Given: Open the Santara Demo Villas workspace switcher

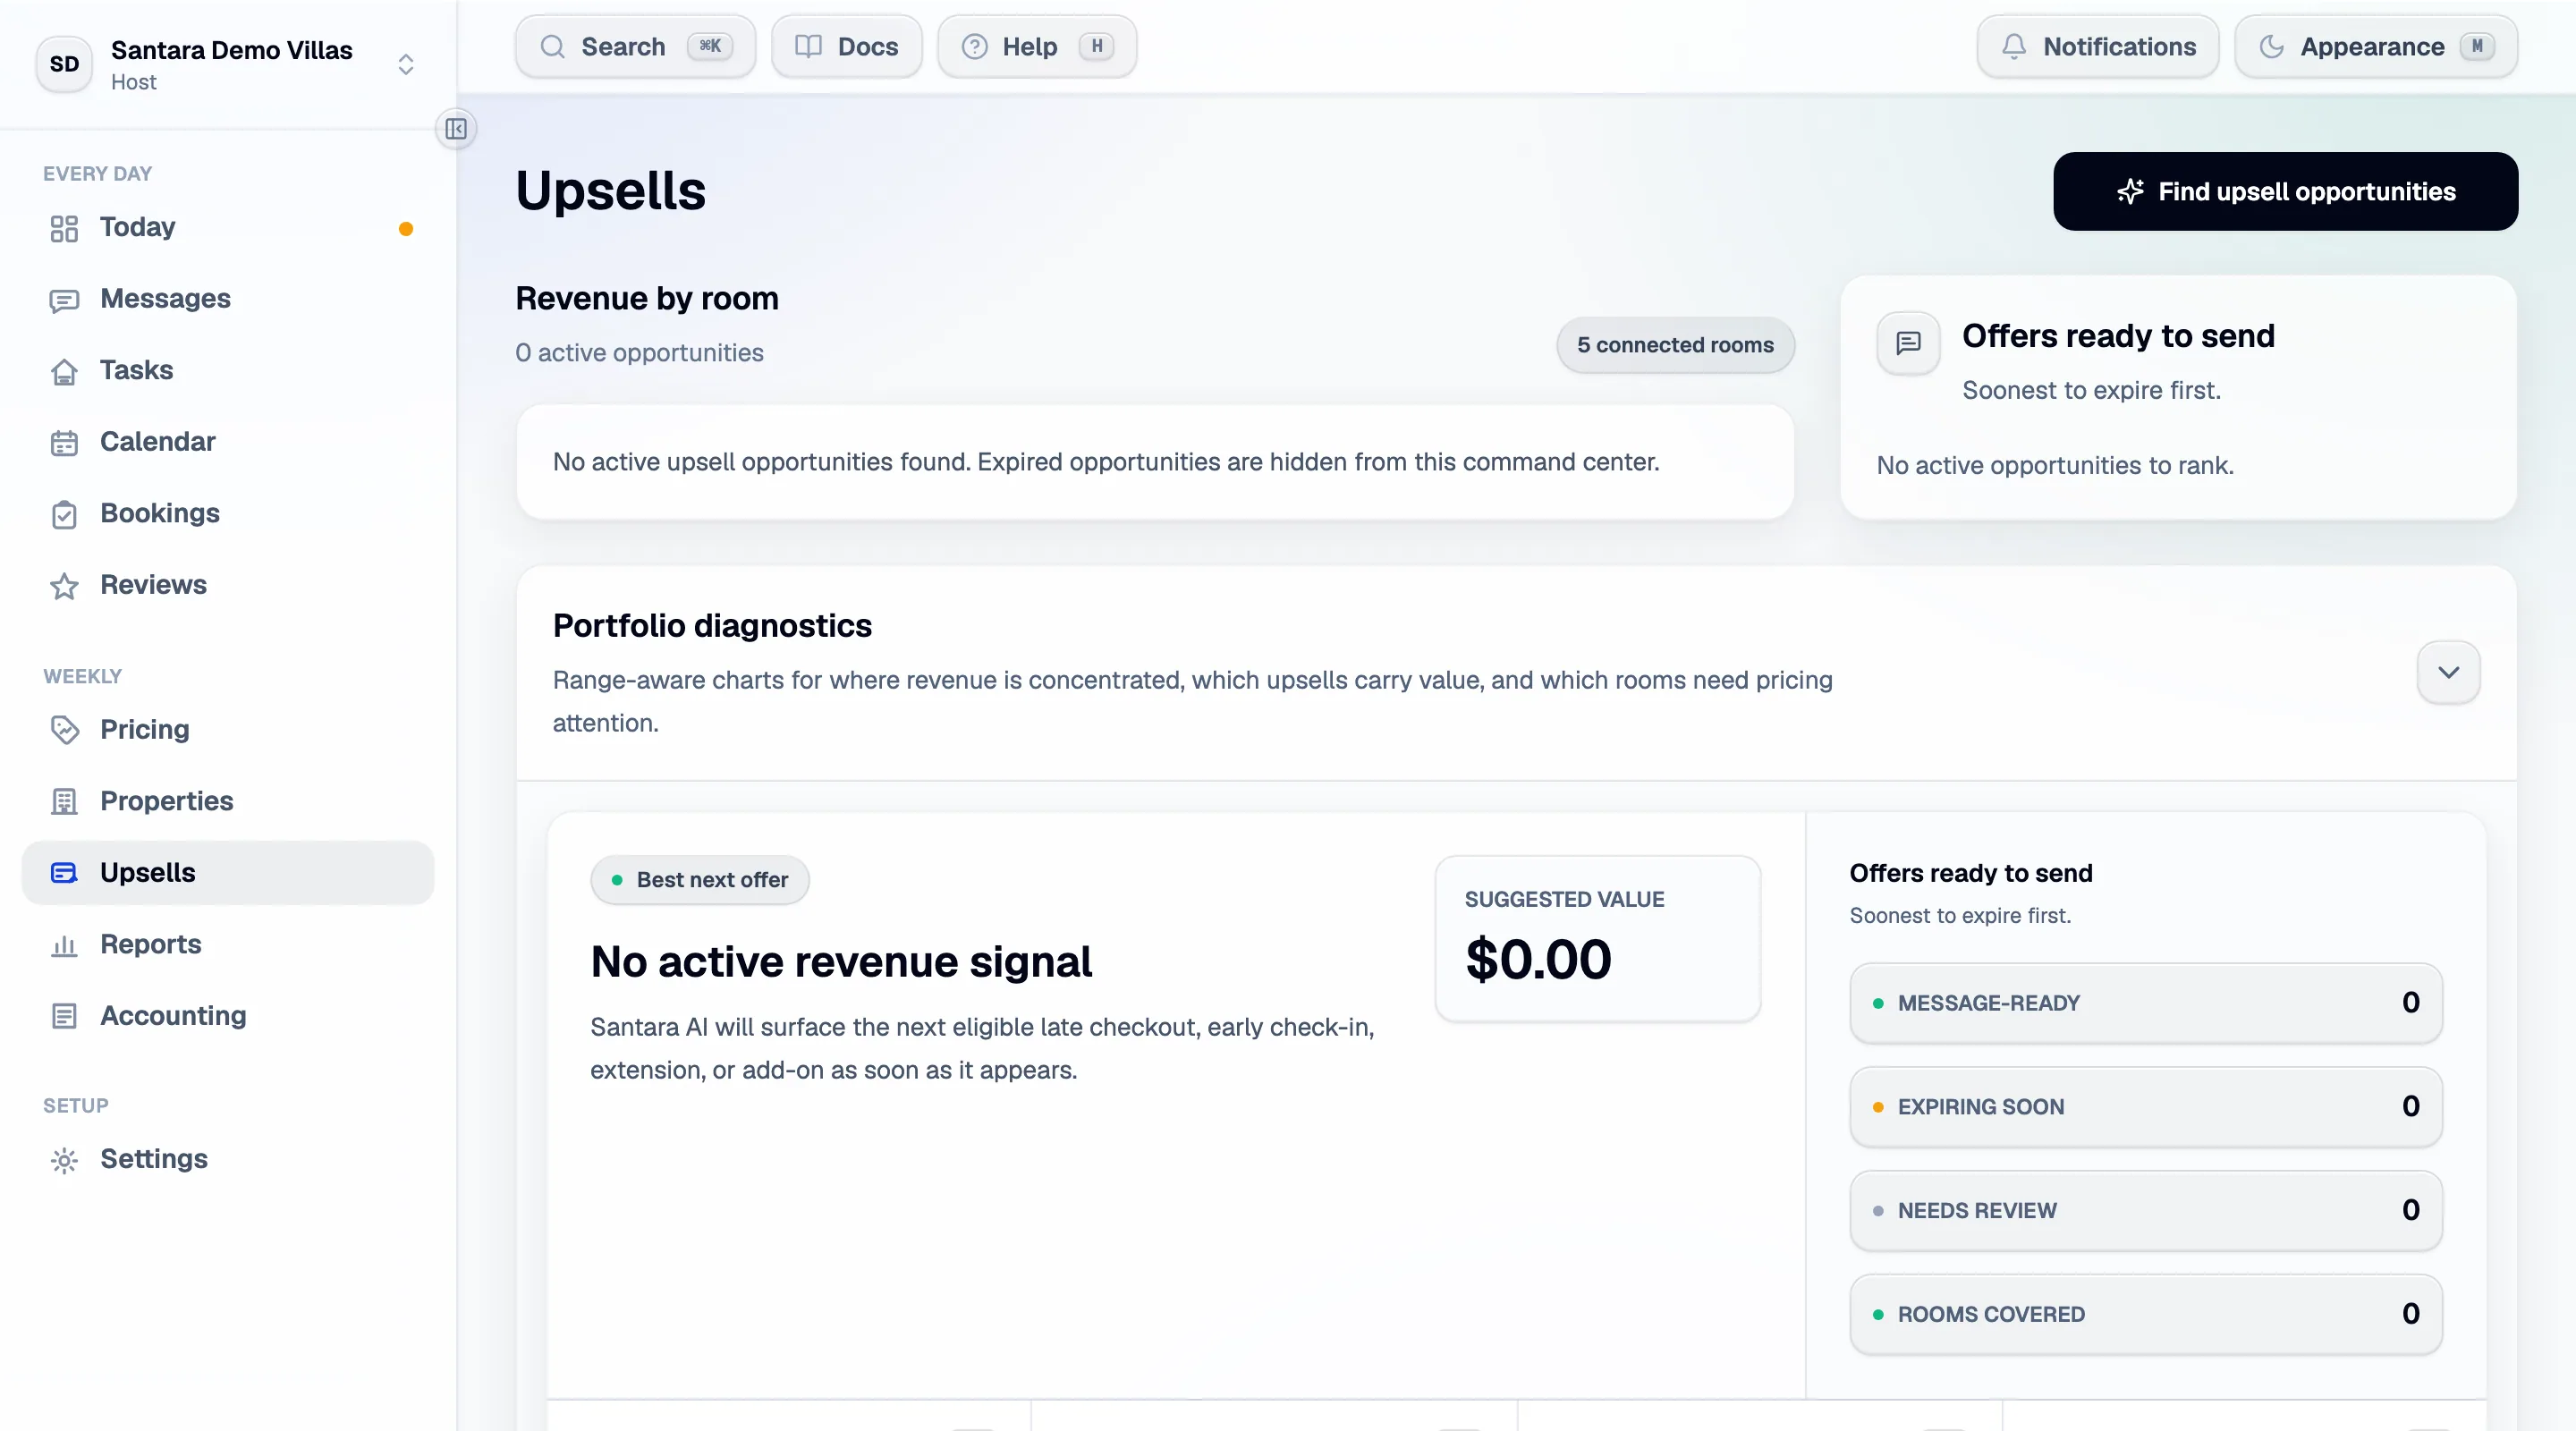Looking at the screenshot, I should (x=228, y=64).
